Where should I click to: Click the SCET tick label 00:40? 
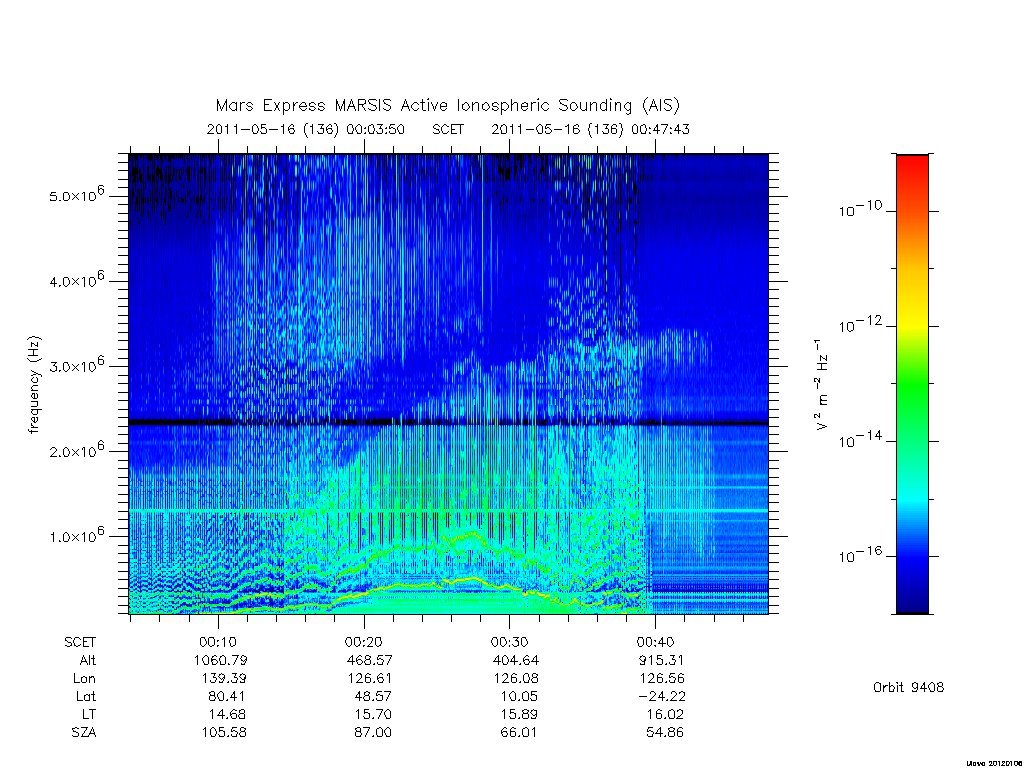click(656, 642)
